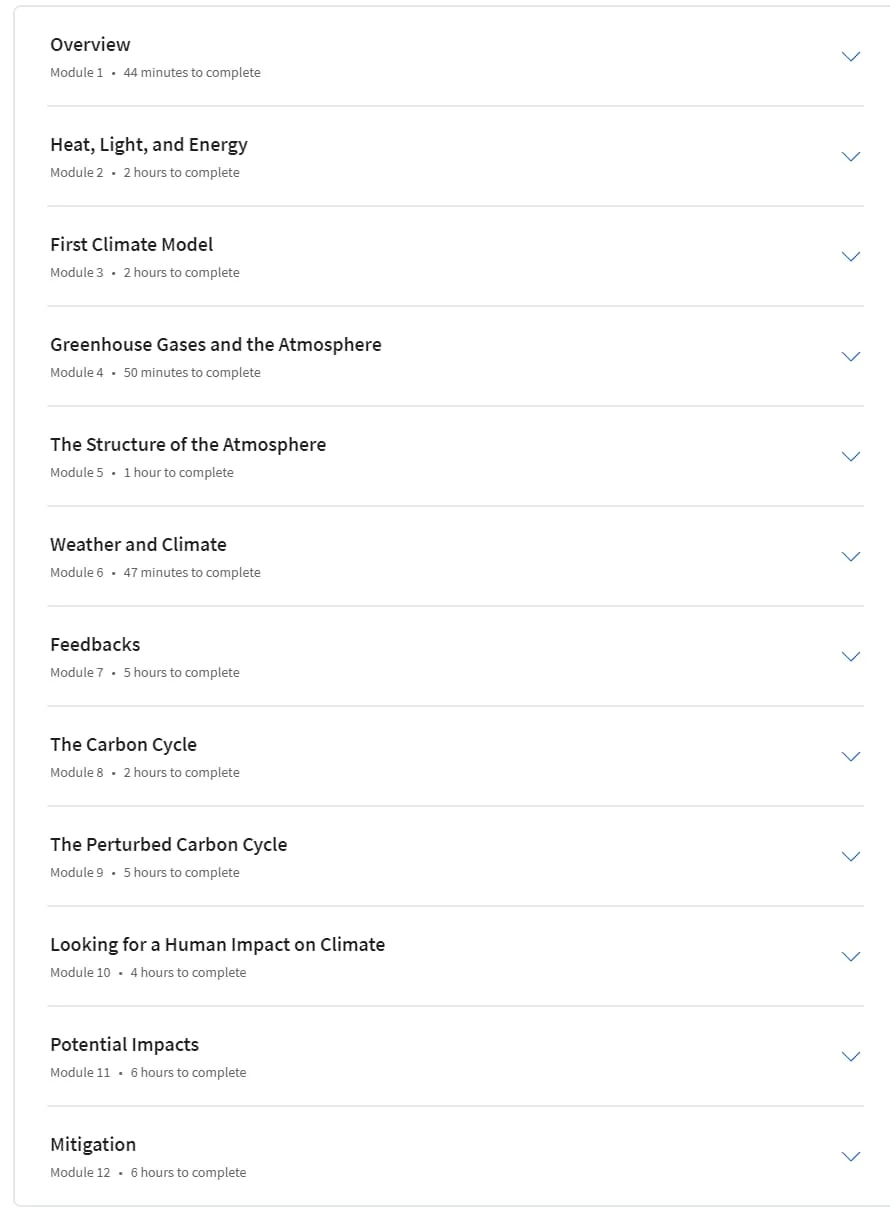Expand the Mitigation module chevron

coord(851,1157)
